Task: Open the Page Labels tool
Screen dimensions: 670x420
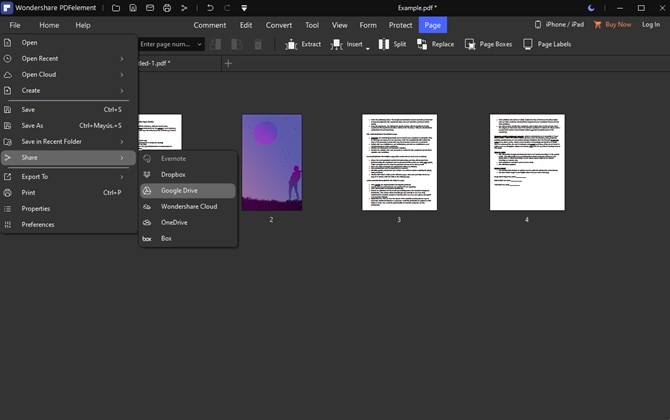Action: click(x=547, y=44)
